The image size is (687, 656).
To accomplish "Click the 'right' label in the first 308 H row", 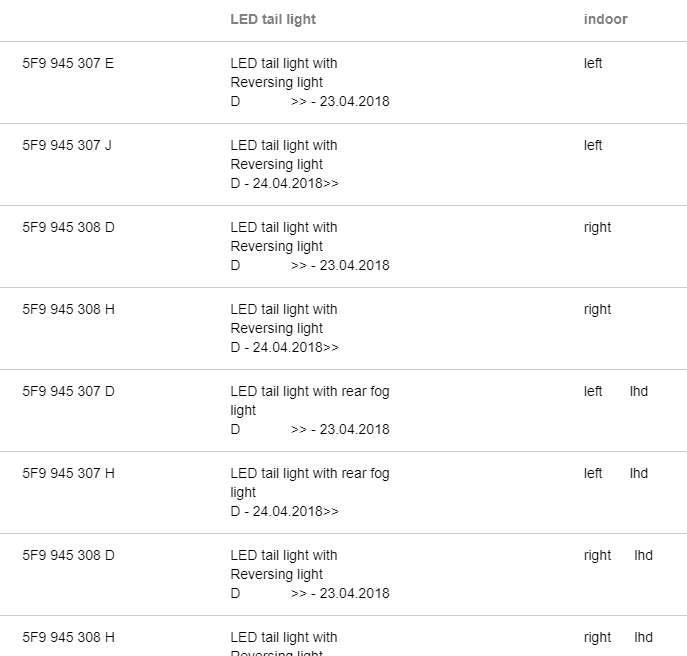I will click(x=597, y=309).
